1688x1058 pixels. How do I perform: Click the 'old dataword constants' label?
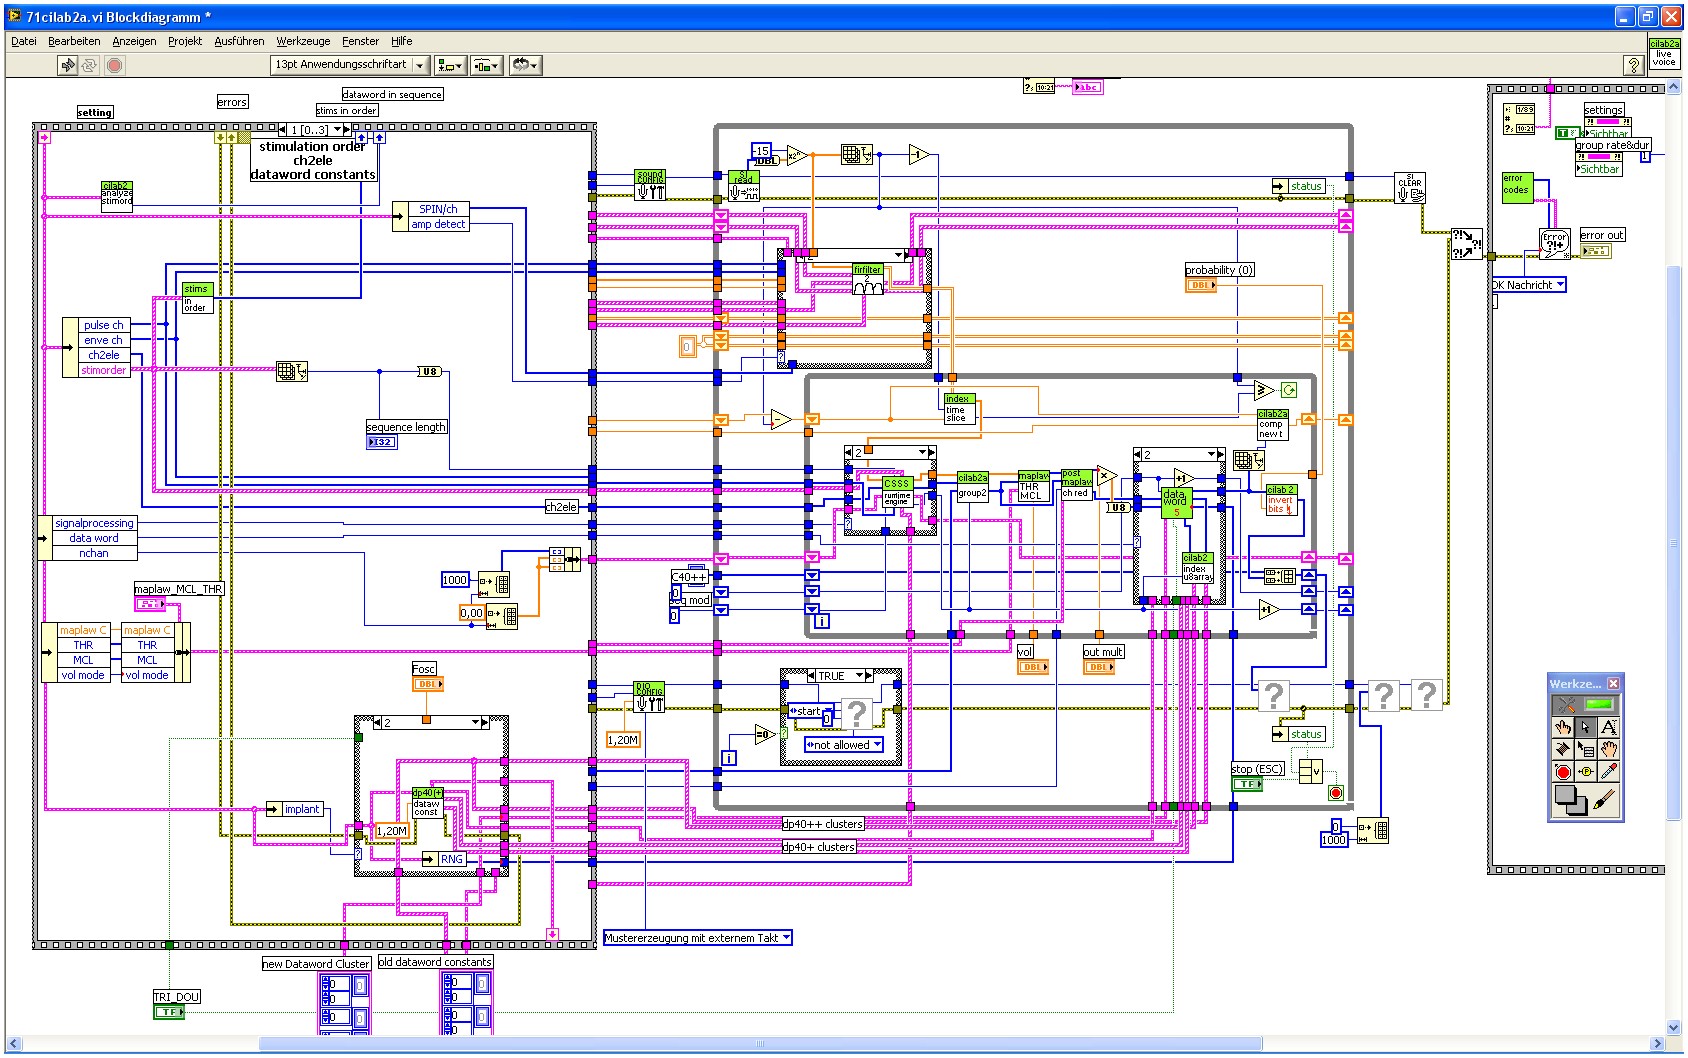point(435,962)
